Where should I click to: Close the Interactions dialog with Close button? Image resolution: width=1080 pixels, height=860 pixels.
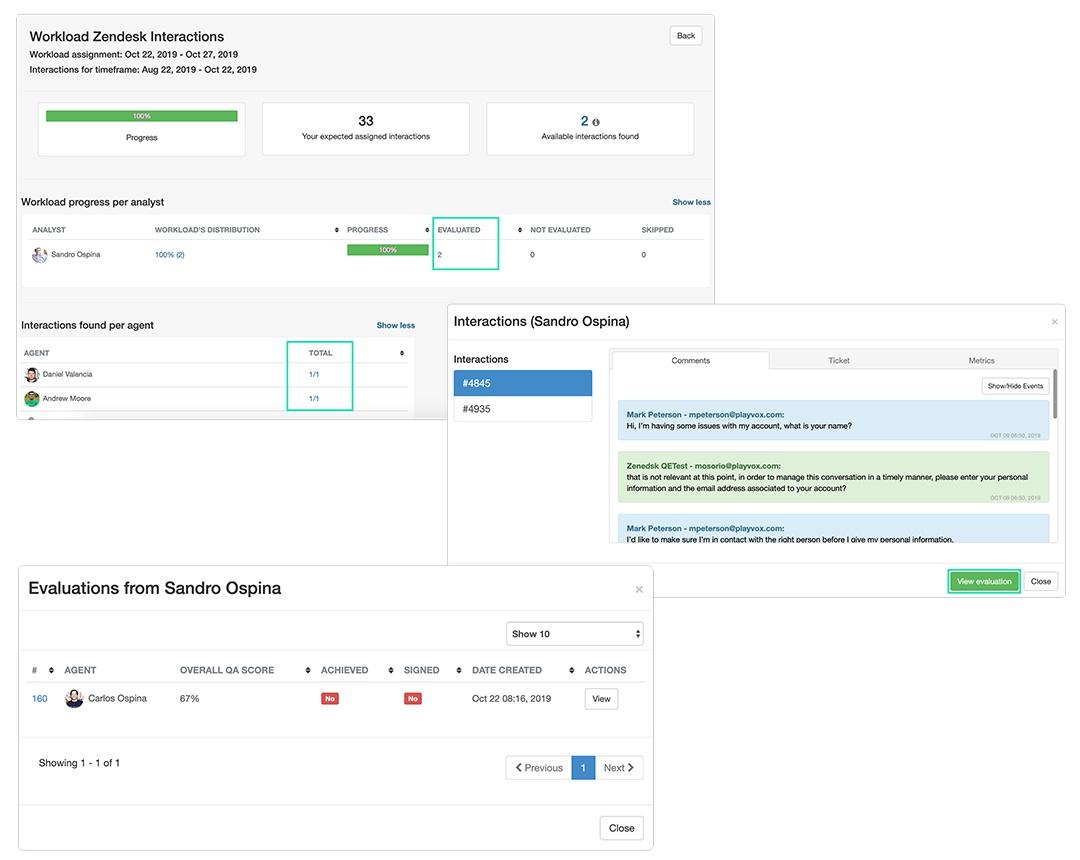[x=1040, y=582]
